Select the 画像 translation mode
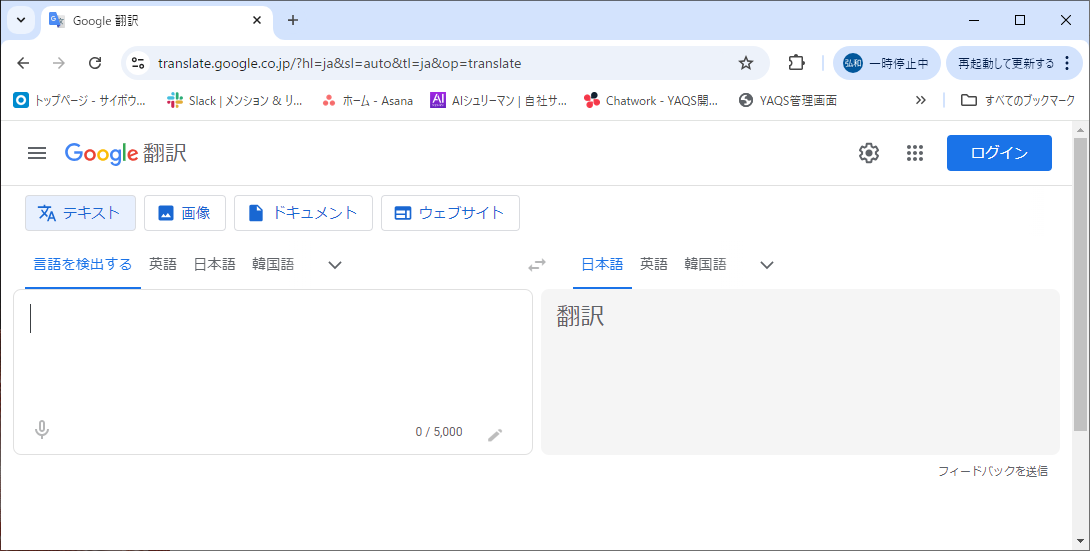 tap(185, 213)
